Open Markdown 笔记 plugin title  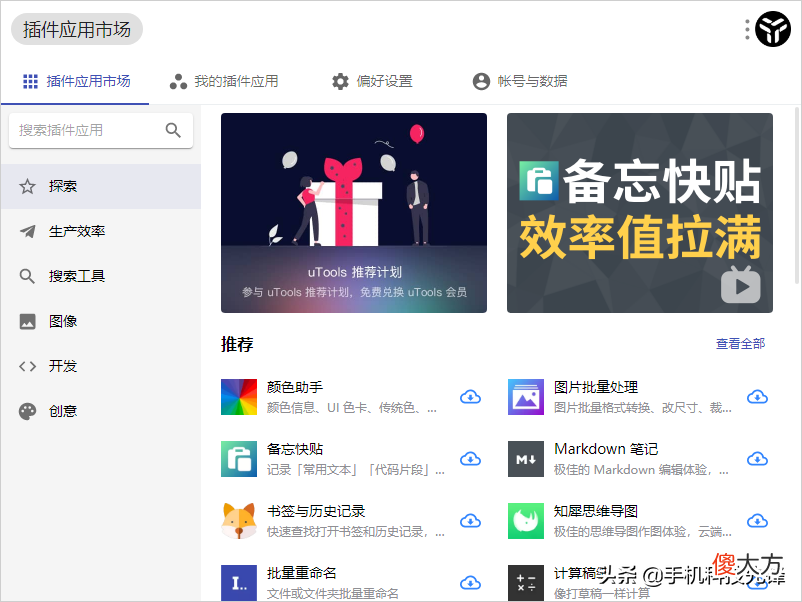point(606,449)
